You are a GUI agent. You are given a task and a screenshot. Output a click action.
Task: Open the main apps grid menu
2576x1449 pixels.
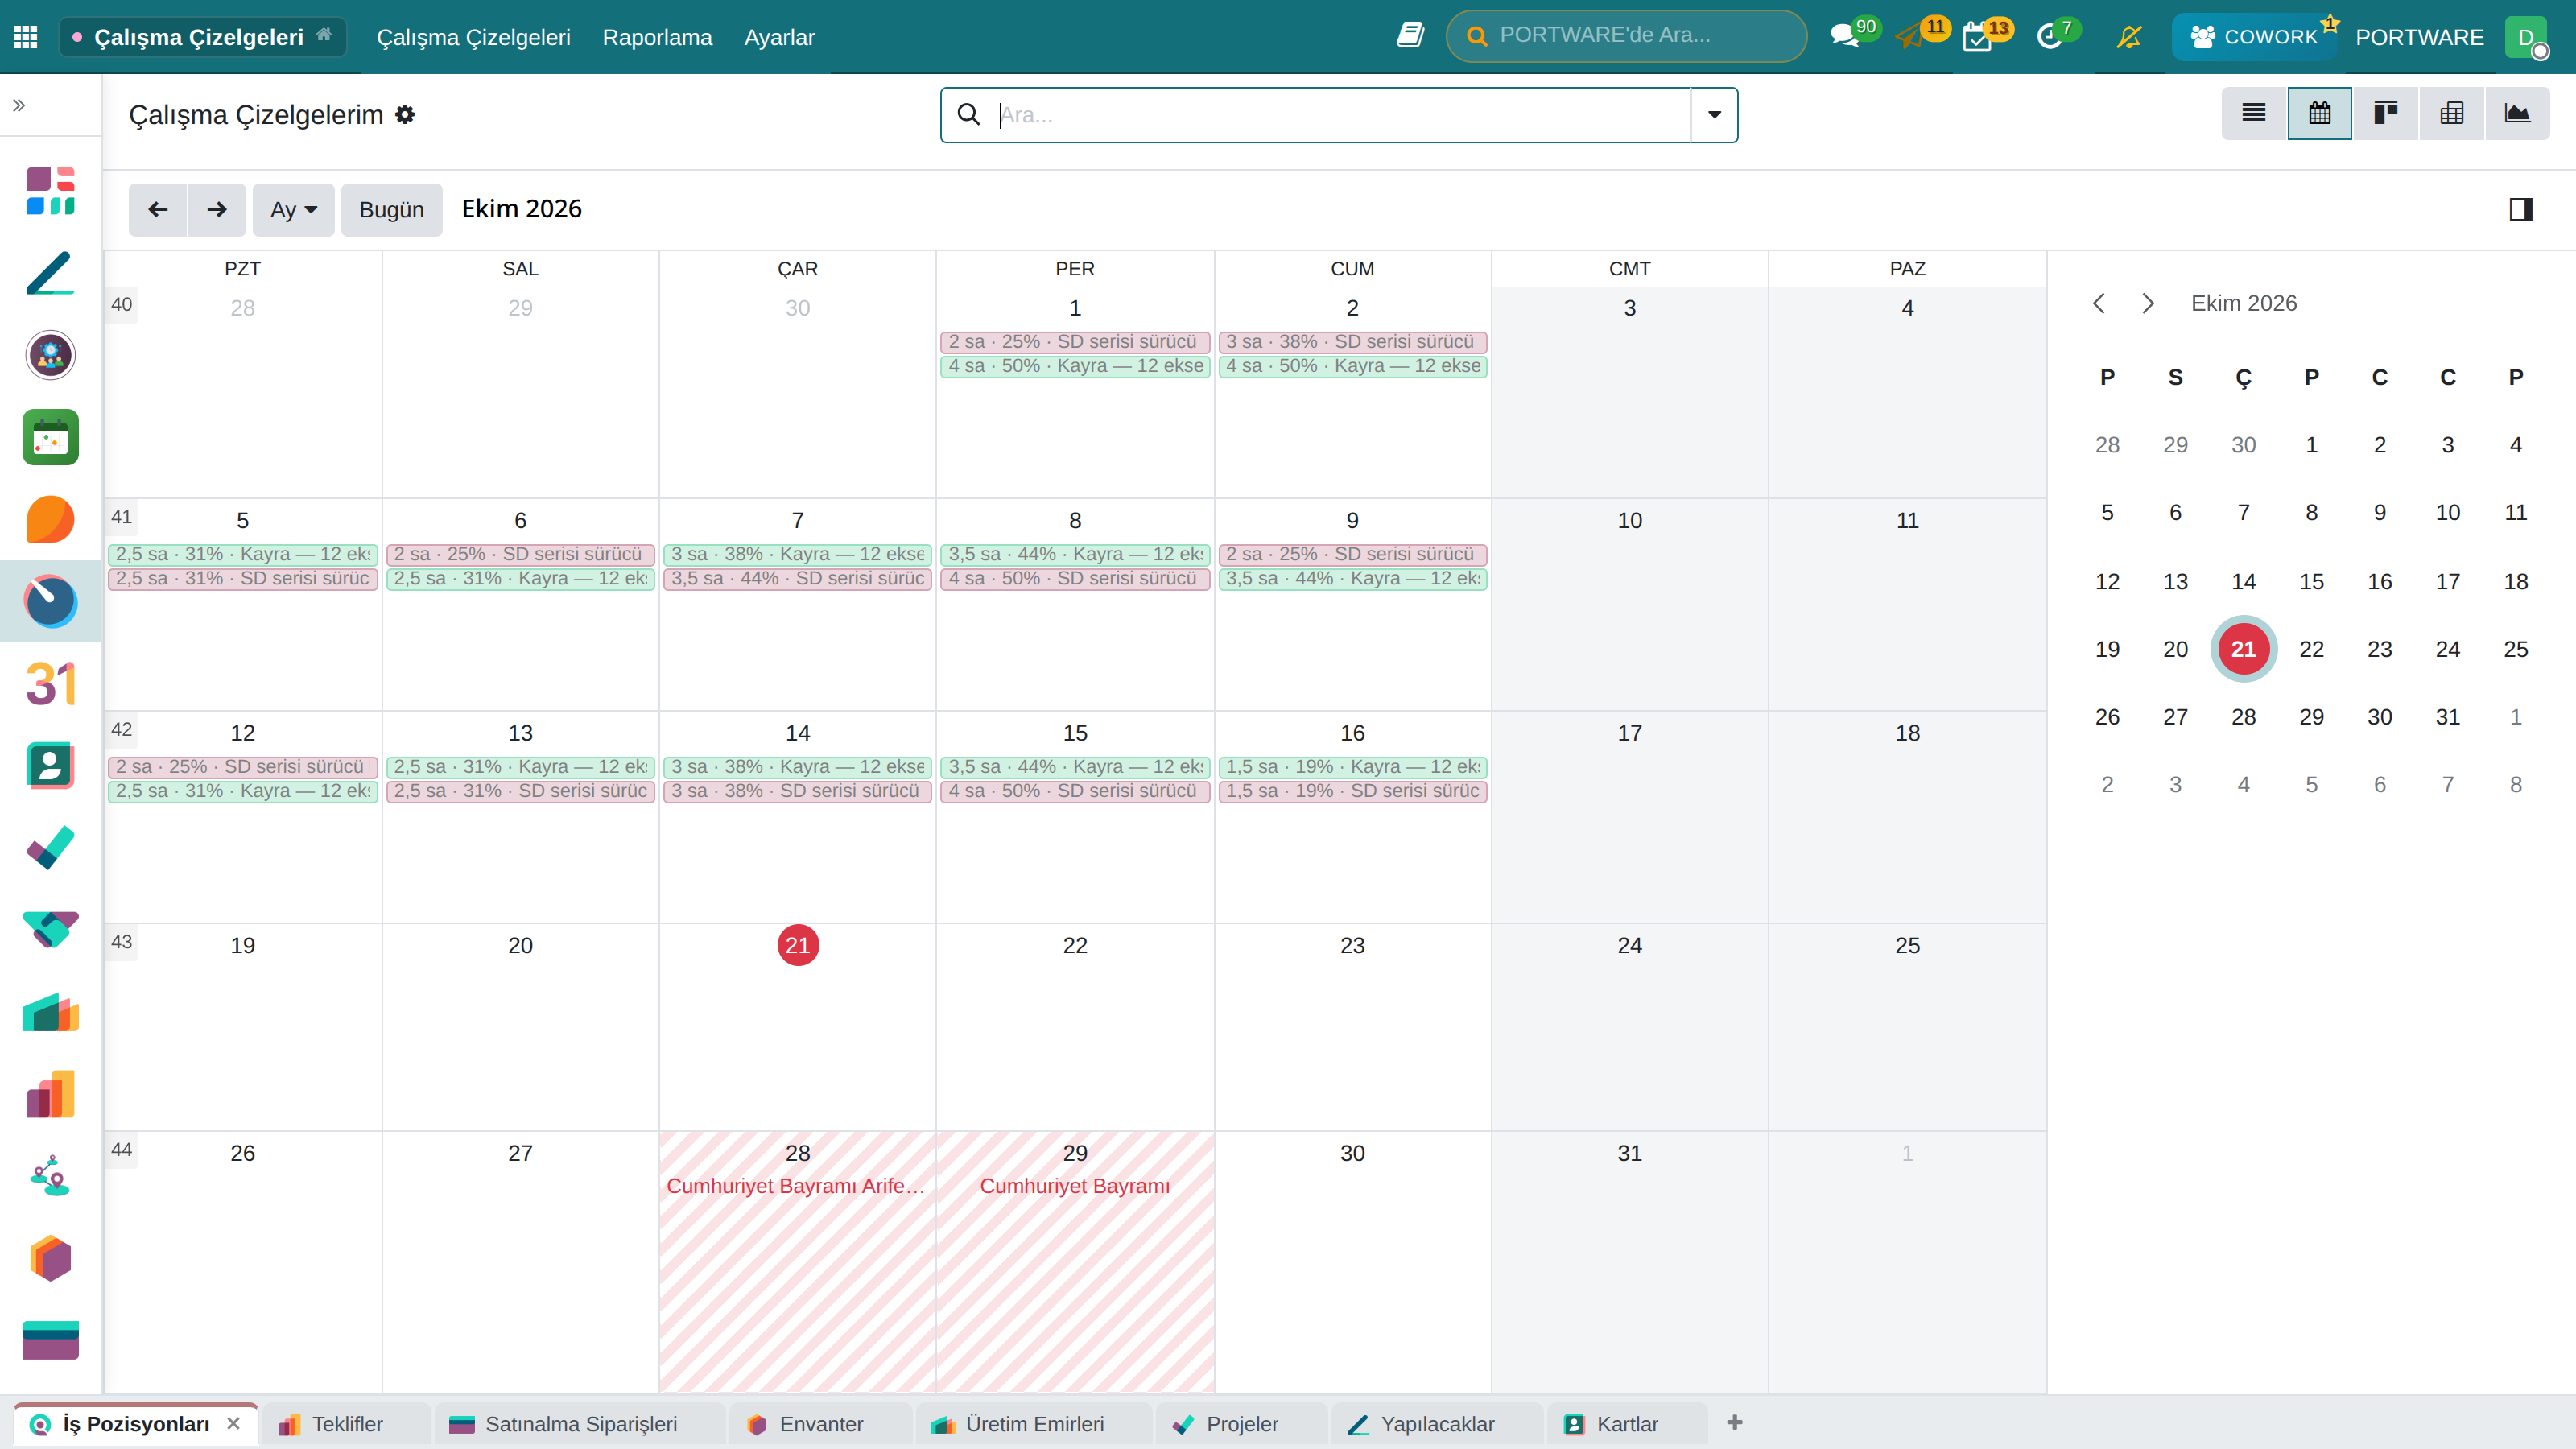click(x=26, y=37)
